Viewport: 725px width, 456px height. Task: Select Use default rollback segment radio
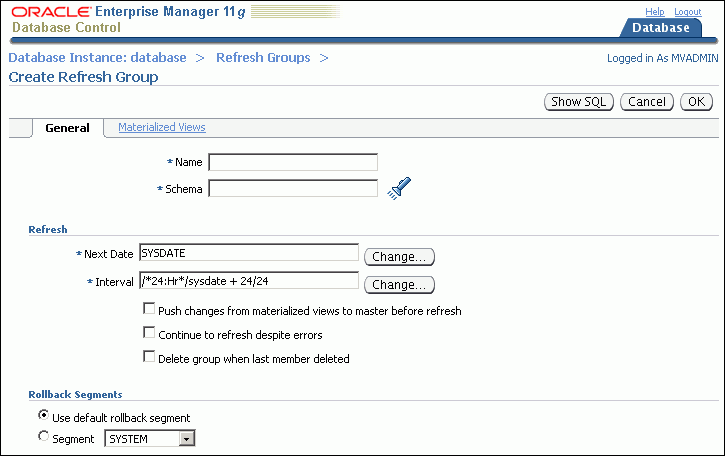43,415
